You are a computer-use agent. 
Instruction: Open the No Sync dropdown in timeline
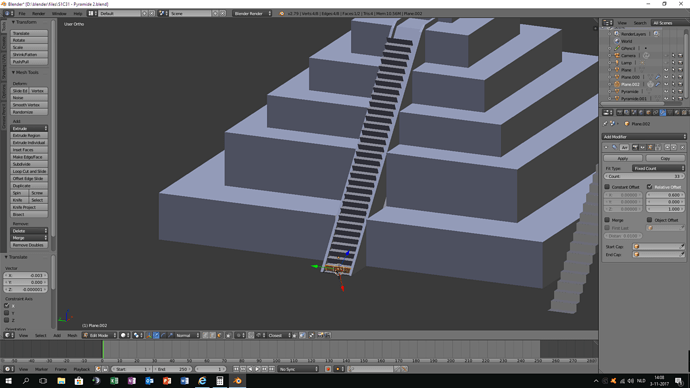pyautogui.click(x=298, y=369)
